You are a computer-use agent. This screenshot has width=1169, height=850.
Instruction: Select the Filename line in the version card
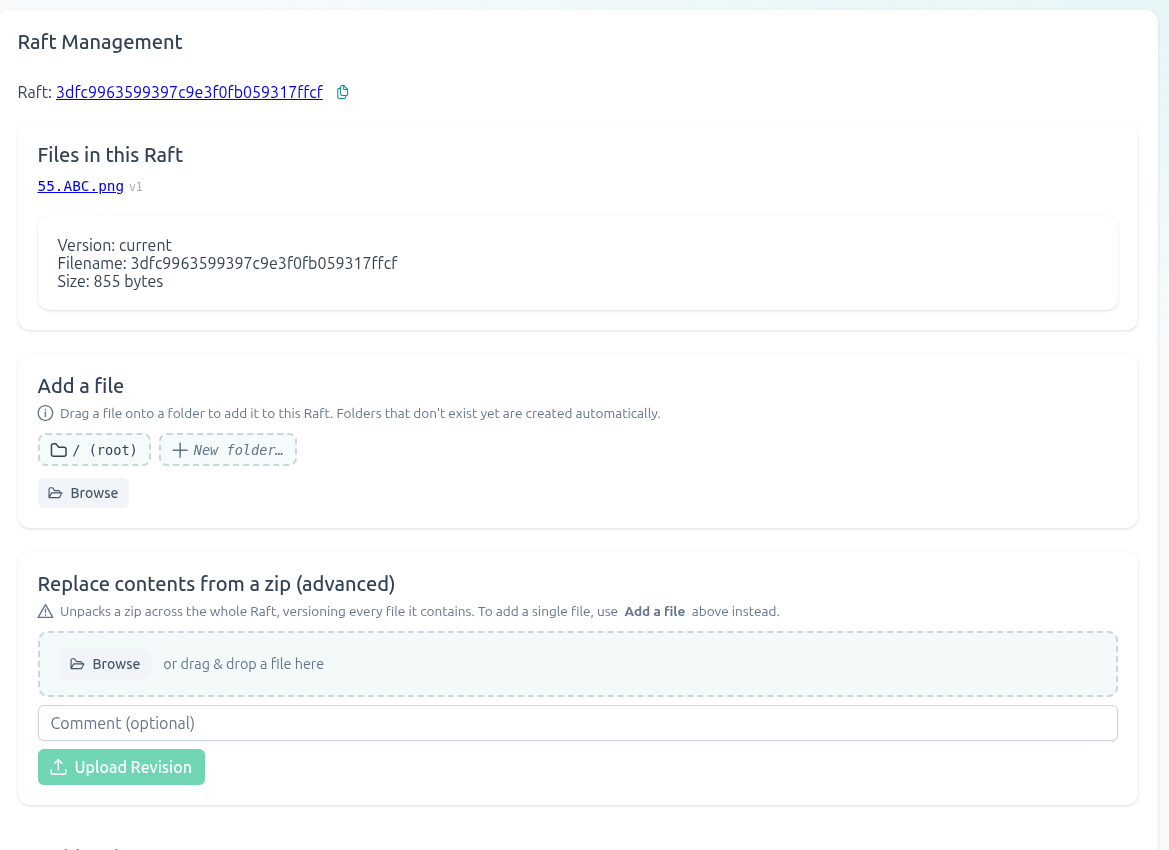pyautogui.click(x=227, y=263)
